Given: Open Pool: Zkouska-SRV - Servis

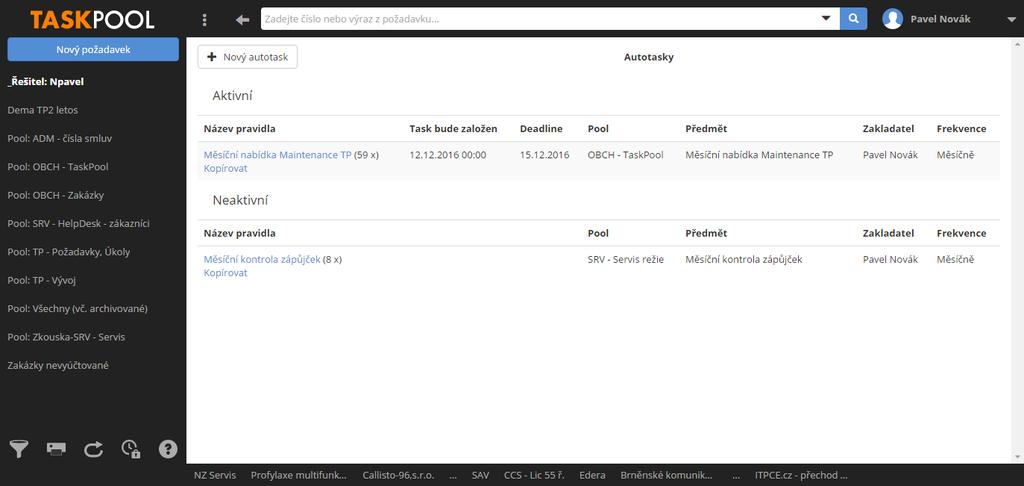Looking at the screenshot, I should pyautogui.click(x=66, y=337).
